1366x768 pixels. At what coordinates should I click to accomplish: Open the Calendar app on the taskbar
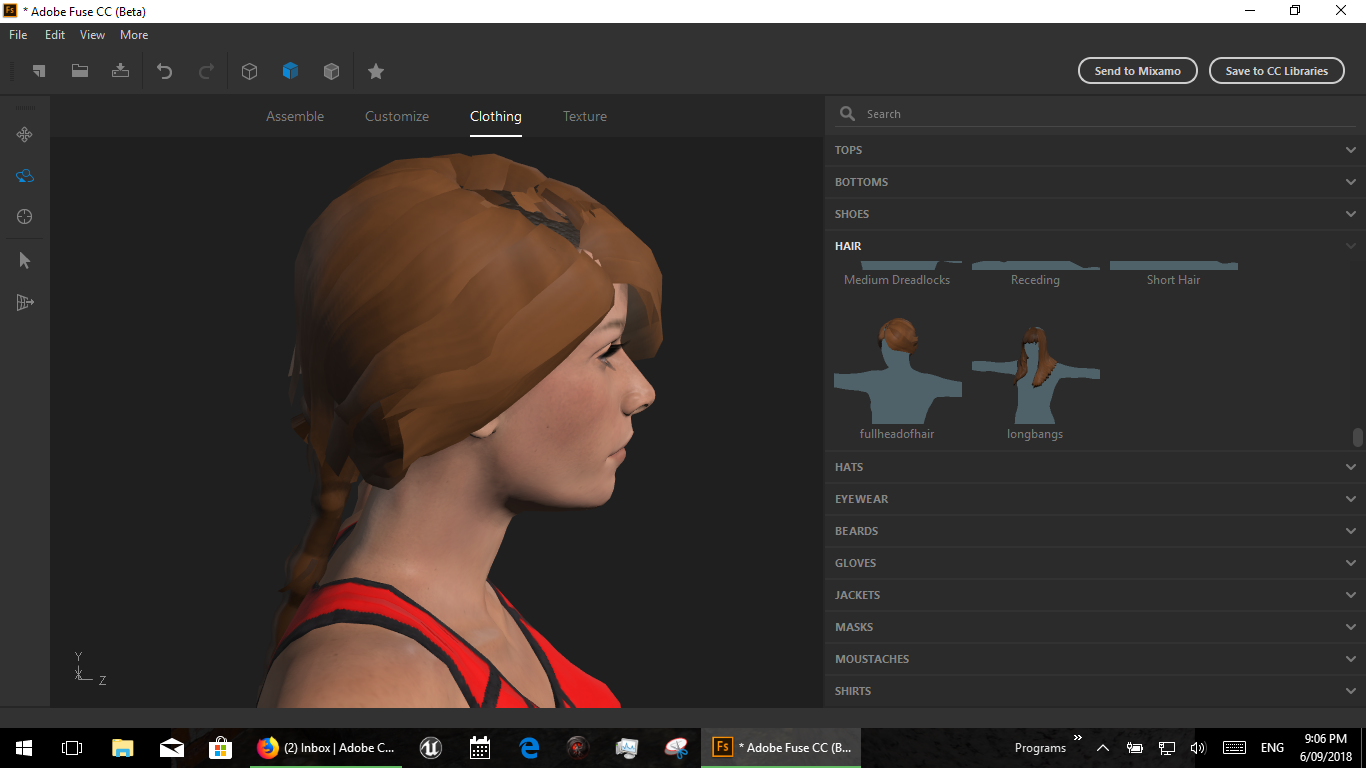click(480, 748)
